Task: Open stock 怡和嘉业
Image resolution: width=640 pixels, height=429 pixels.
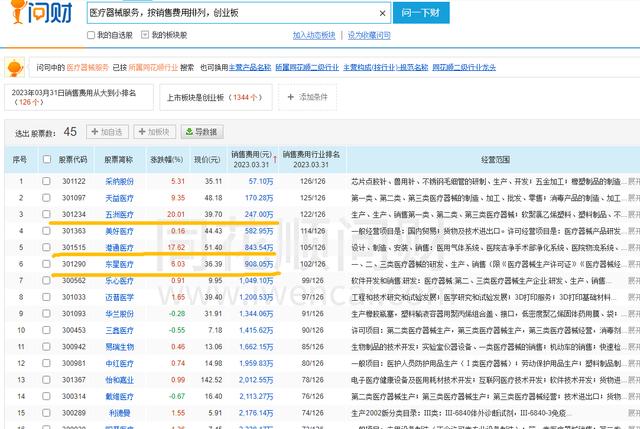Action: (119, 380)
